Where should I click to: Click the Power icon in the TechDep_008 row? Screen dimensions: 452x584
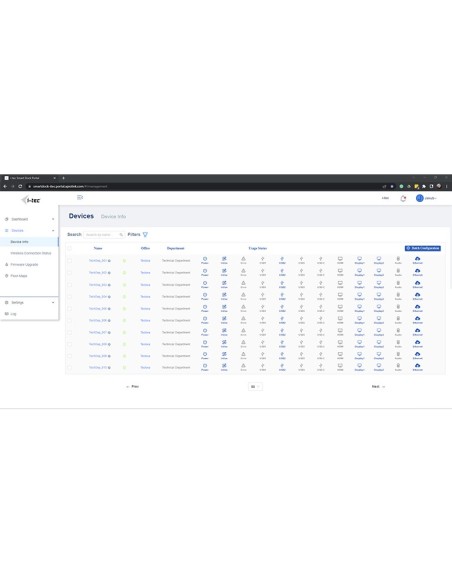205,342
